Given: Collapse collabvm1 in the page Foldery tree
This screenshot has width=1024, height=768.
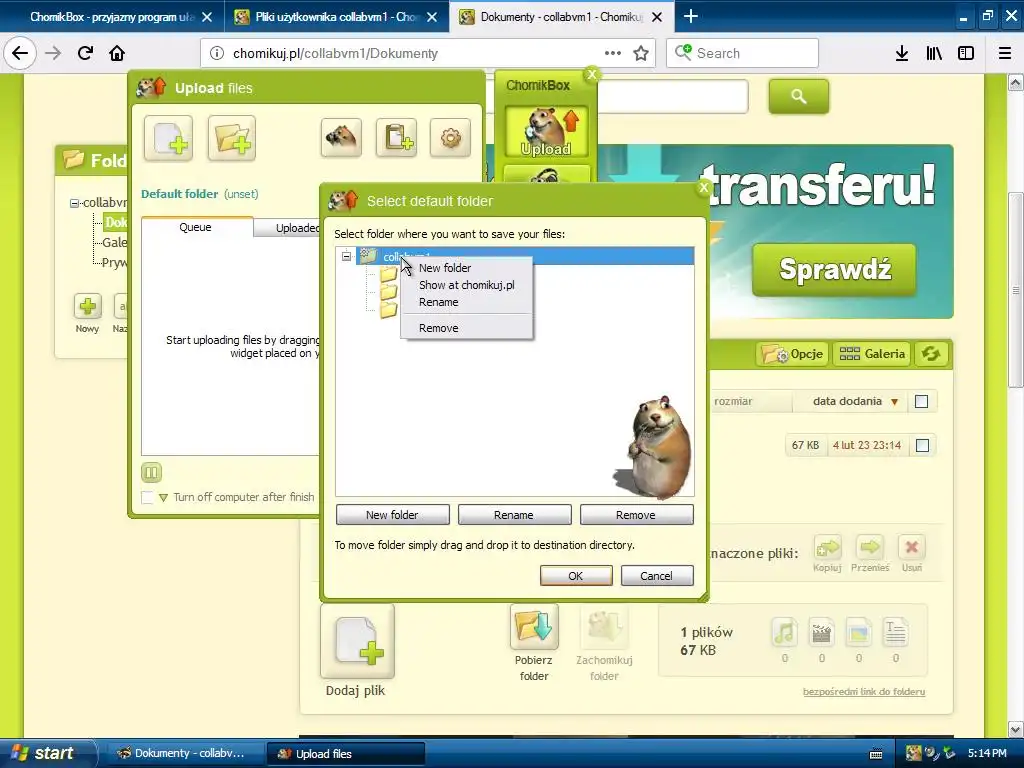Looking at the screenshot, I should (74, 203).
